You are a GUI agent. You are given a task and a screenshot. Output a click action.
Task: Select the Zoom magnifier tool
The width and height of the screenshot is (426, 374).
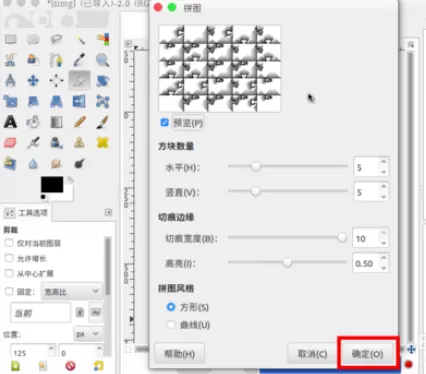103,60
